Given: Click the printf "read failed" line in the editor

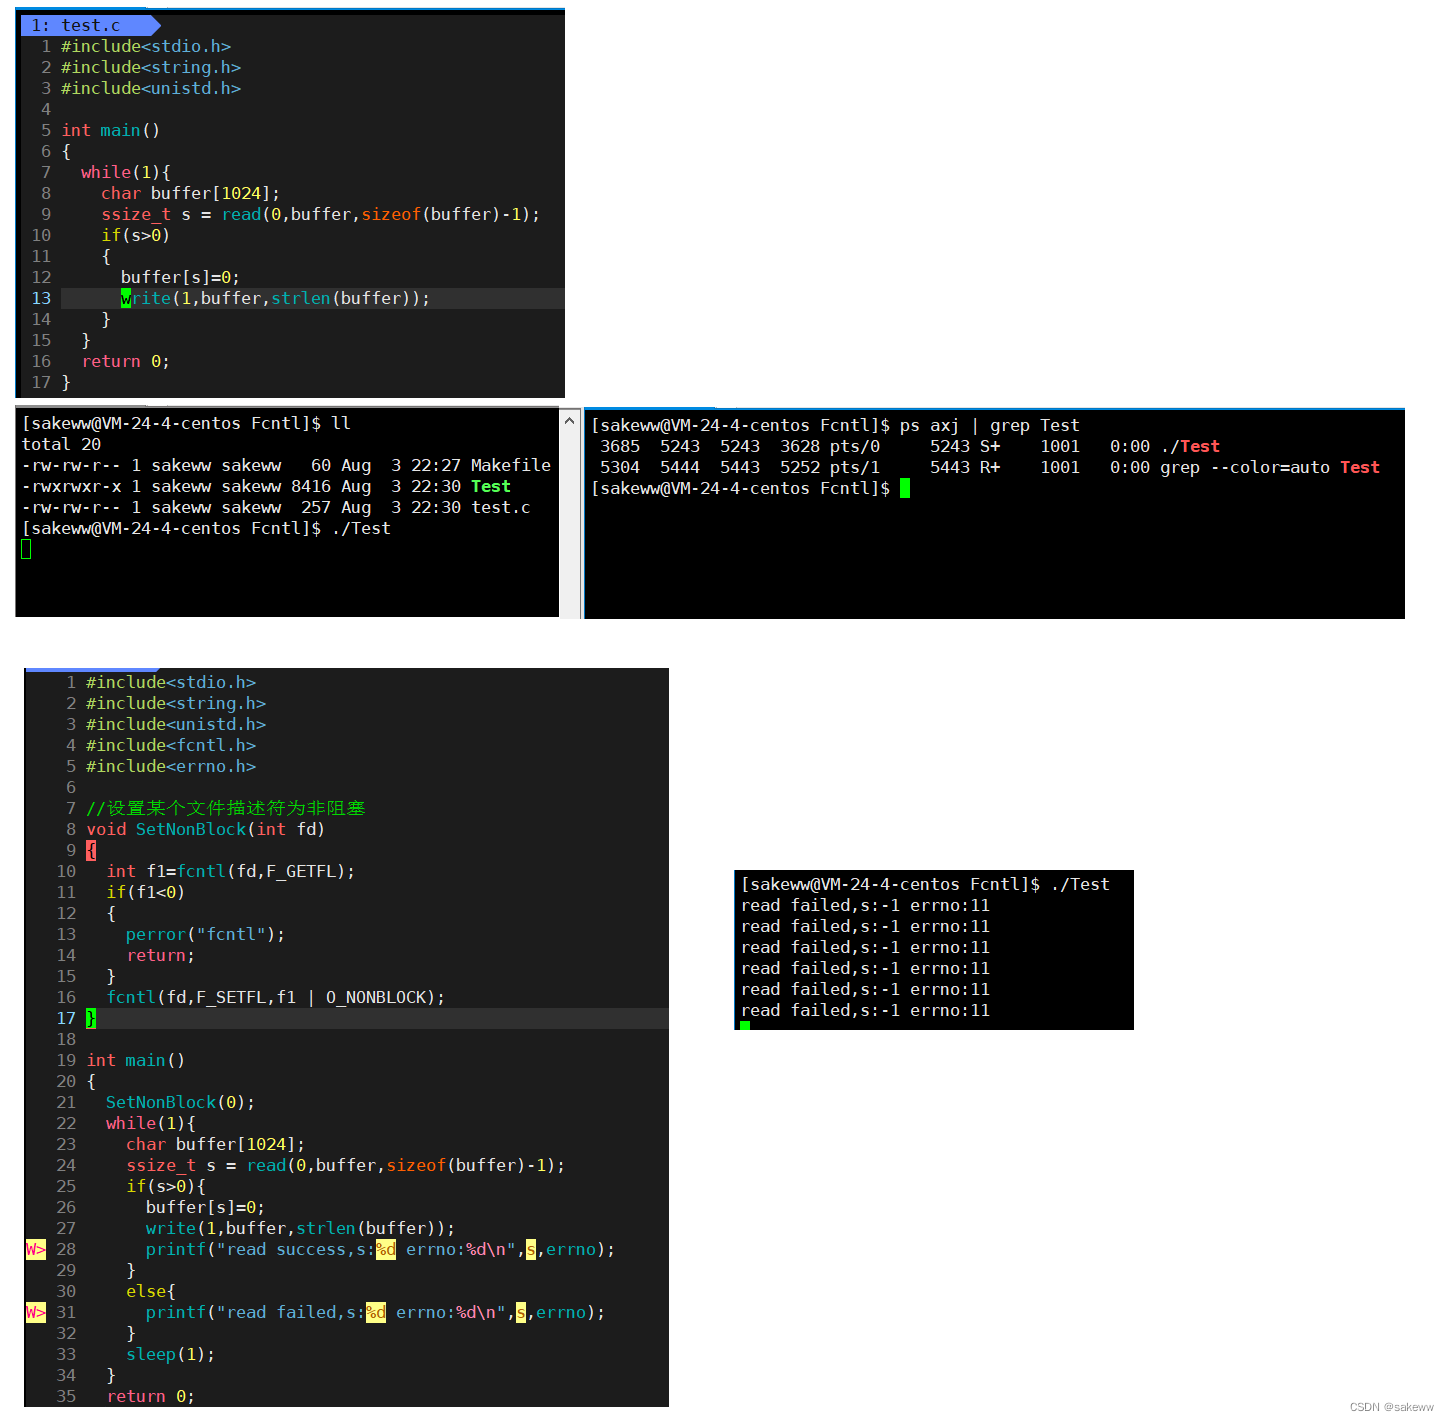Looking at the screenshot, I should click(x=375, y=1312).
